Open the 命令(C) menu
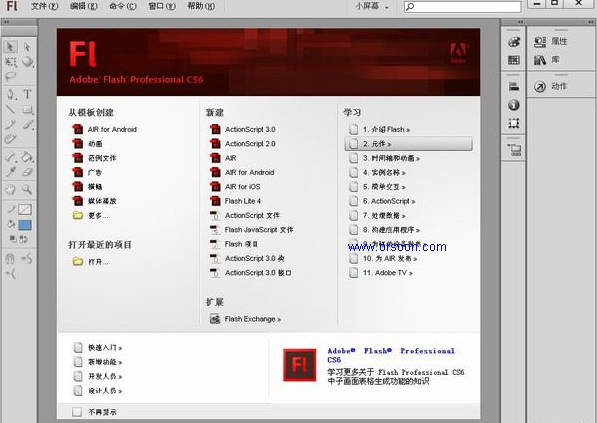Image resolution: width=597 pixels, height=423 pixels. pos(123,6)
